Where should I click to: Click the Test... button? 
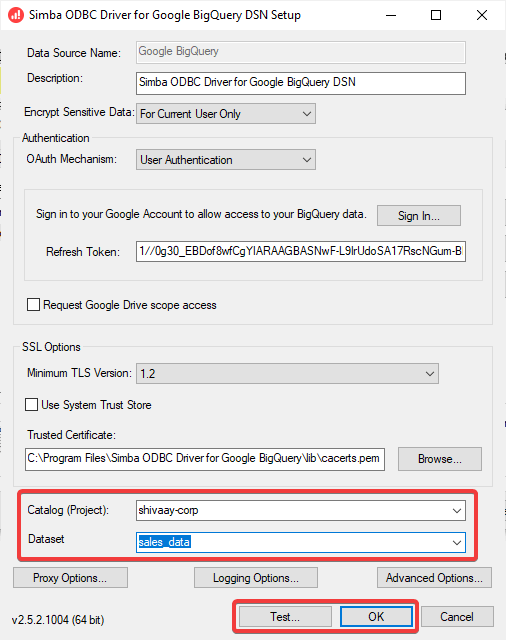click(285, 616)
